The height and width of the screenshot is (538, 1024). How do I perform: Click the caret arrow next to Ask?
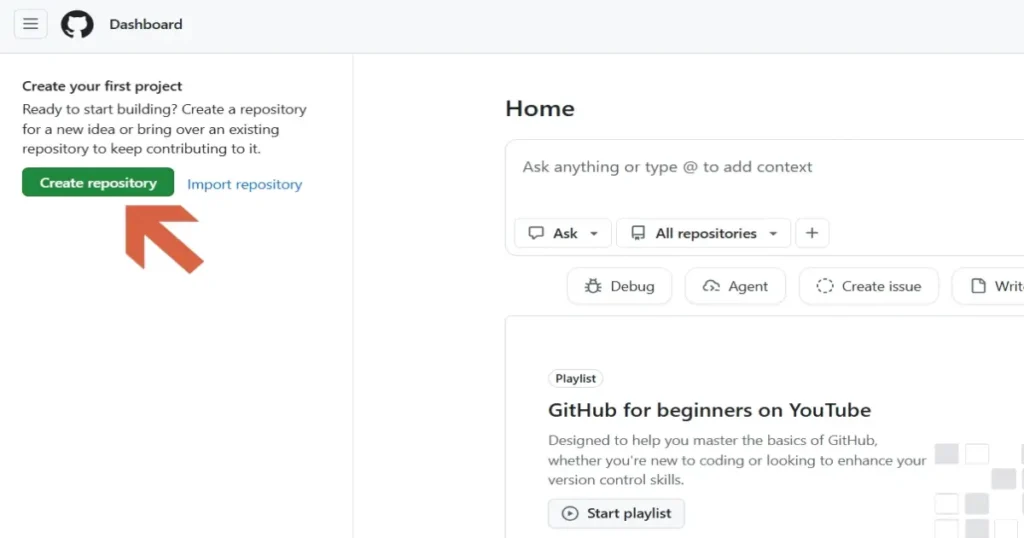594,234
